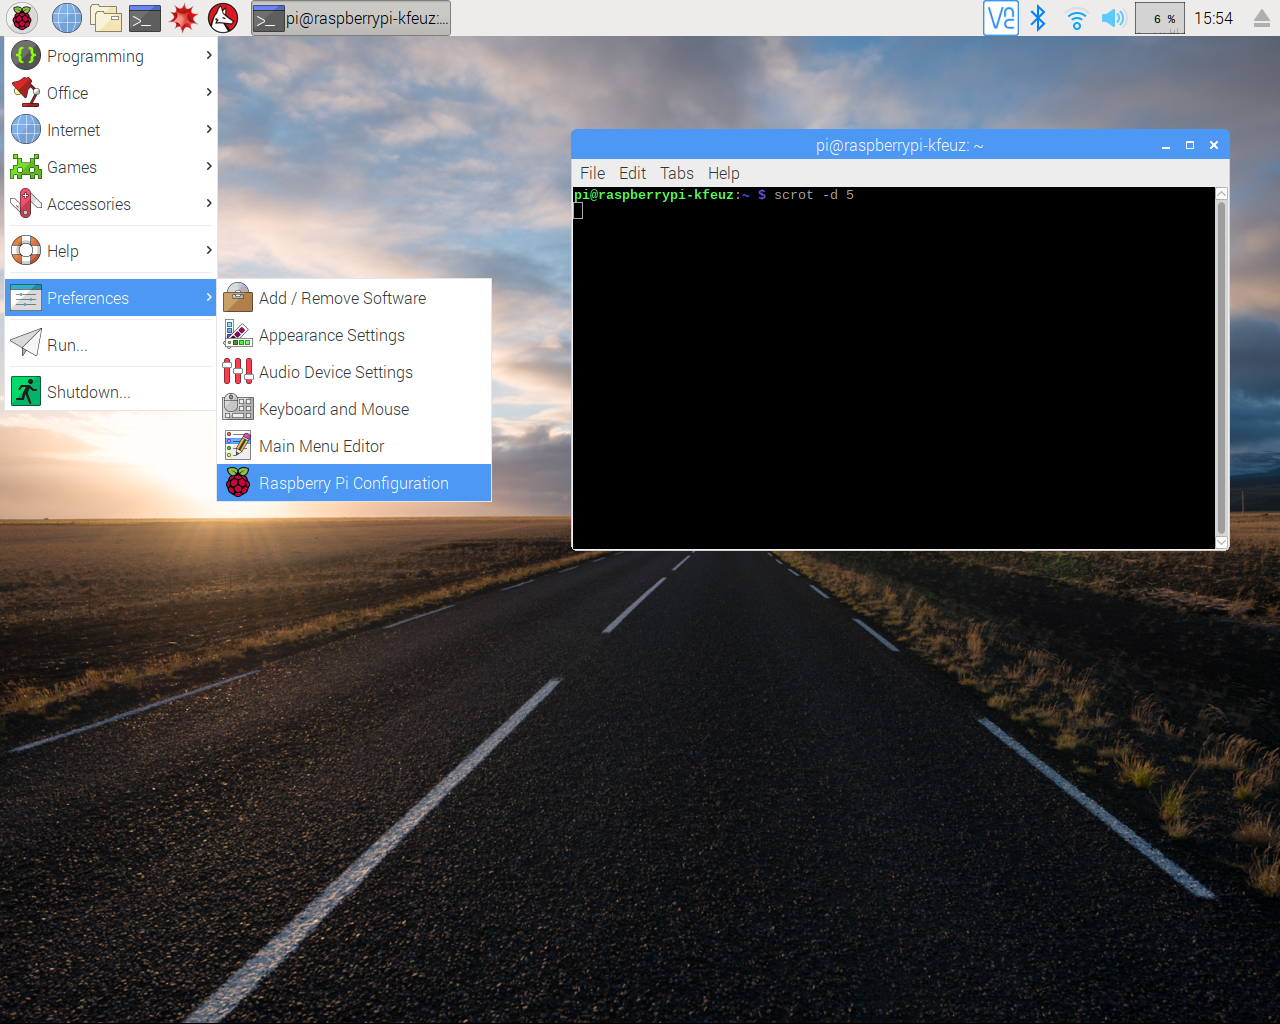Close the terminal window
This screenshot has width=1280, height=1024.
point(1214,146)
